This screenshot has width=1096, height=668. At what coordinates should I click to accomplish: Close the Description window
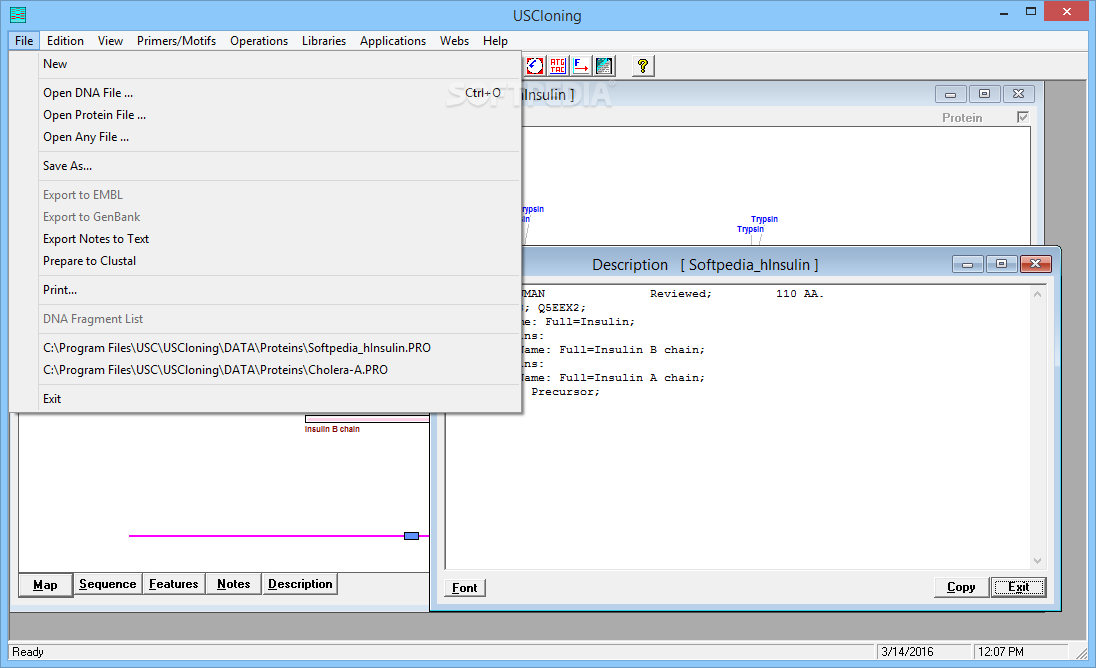point(1036,263)
